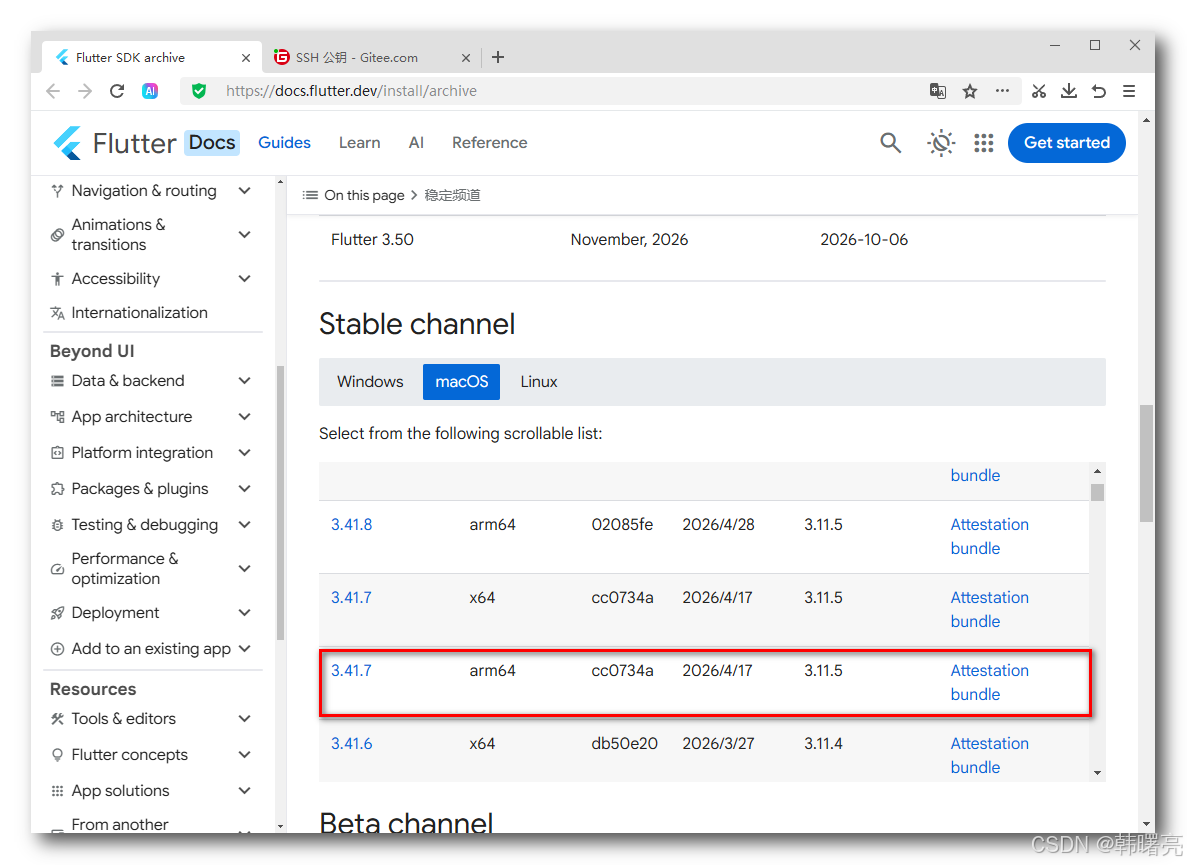
Task: Click the Deployment rocket icon
Action: 58,613
